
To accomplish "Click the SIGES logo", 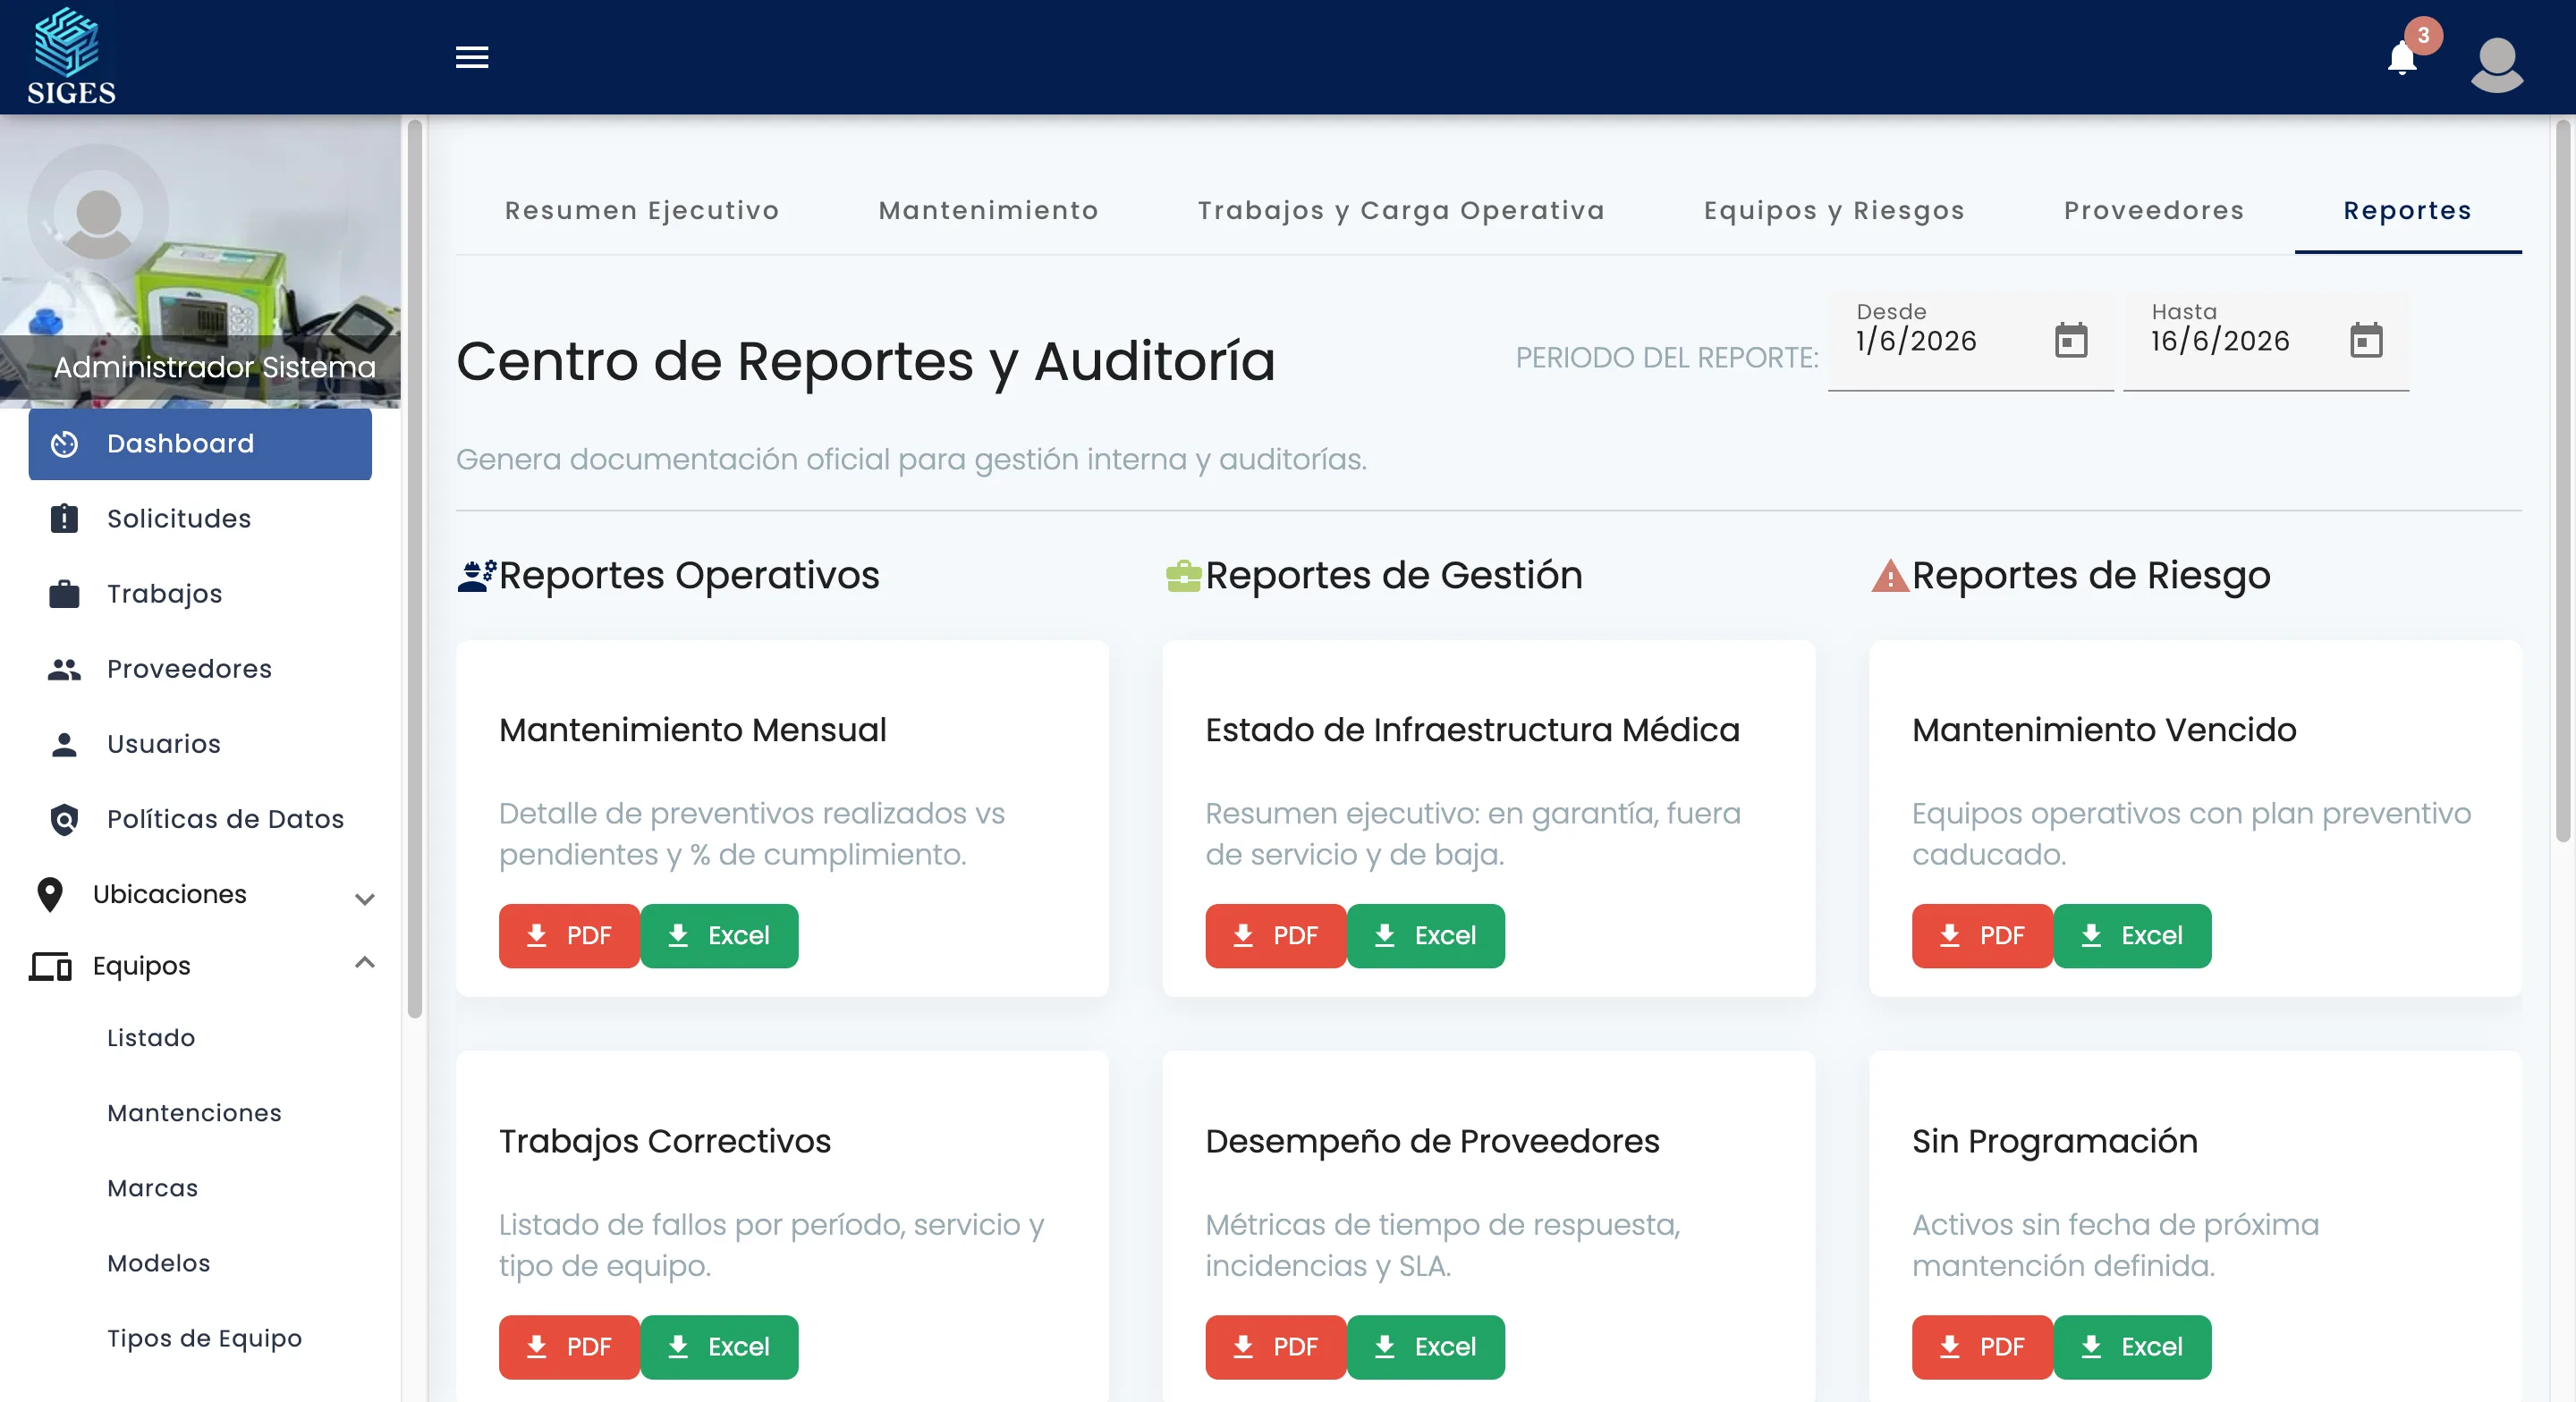I will tap(70, 56).
